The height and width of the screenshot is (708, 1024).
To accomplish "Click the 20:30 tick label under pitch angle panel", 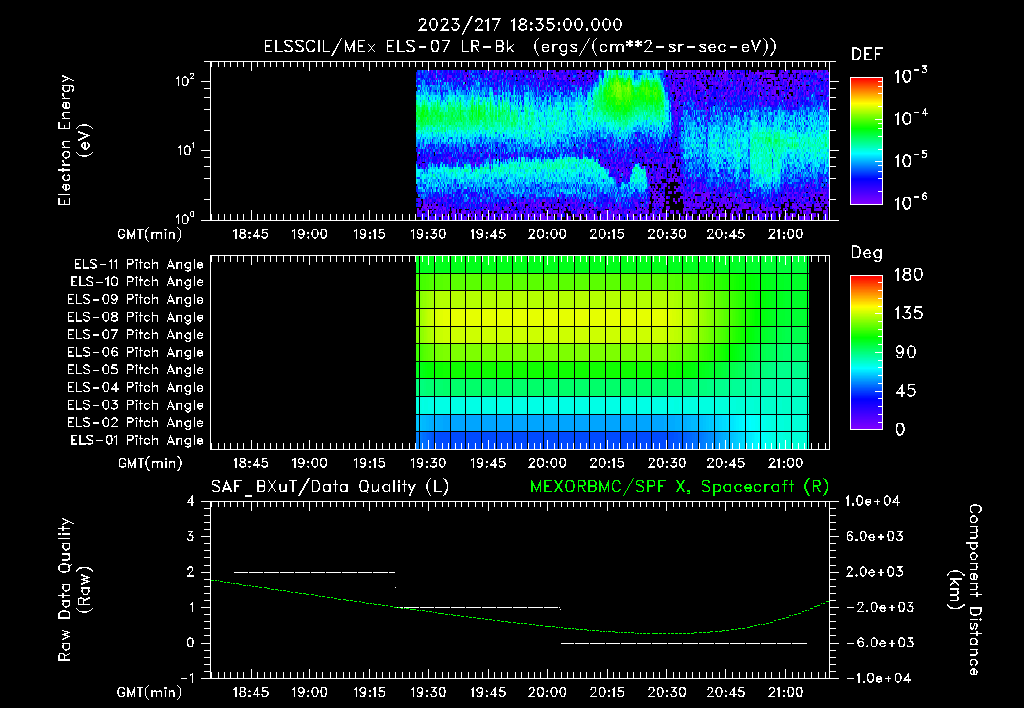I will pyautogui.click(x=666, y=463).
